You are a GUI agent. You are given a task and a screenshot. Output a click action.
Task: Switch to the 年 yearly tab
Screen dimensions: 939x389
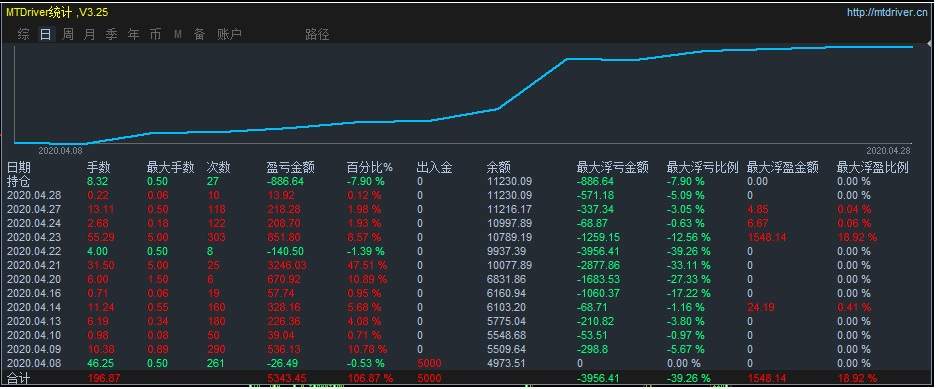(x=134, y=34)
